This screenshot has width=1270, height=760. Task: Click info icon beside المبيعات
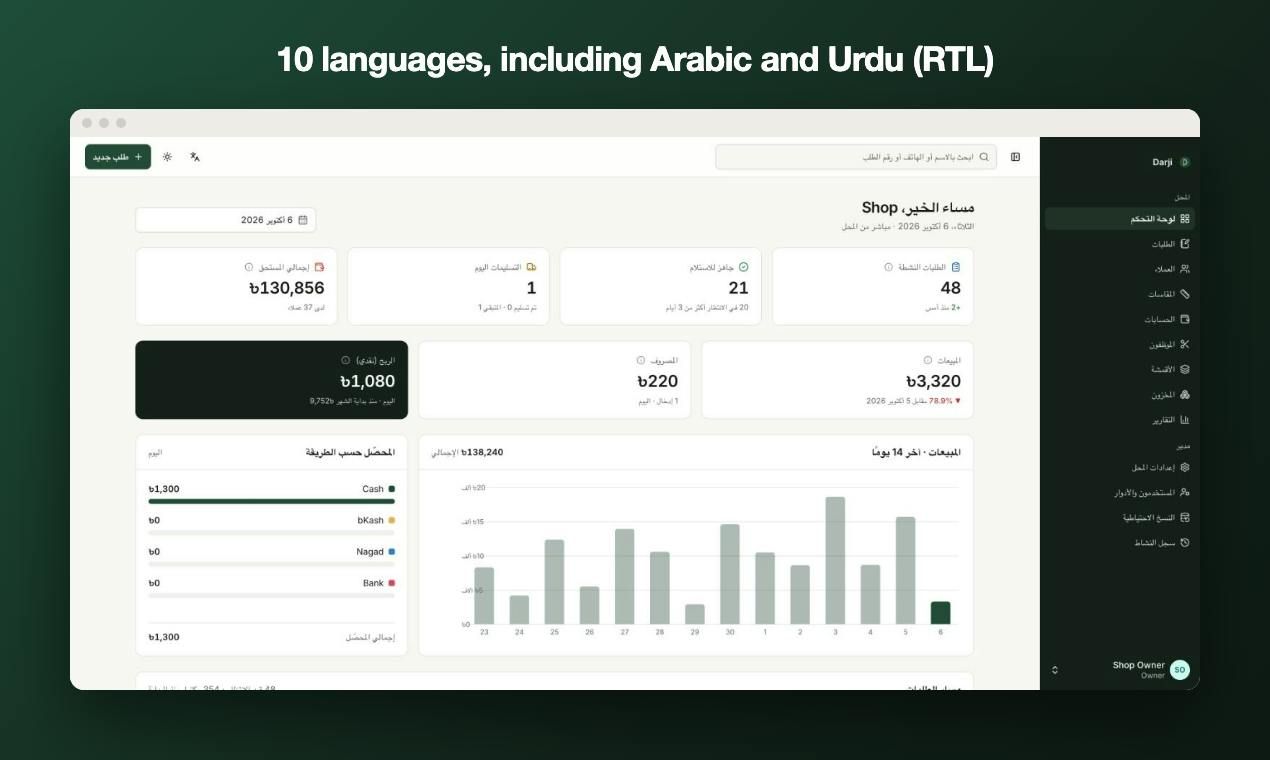pyautogui.click(x=928, y=360)
